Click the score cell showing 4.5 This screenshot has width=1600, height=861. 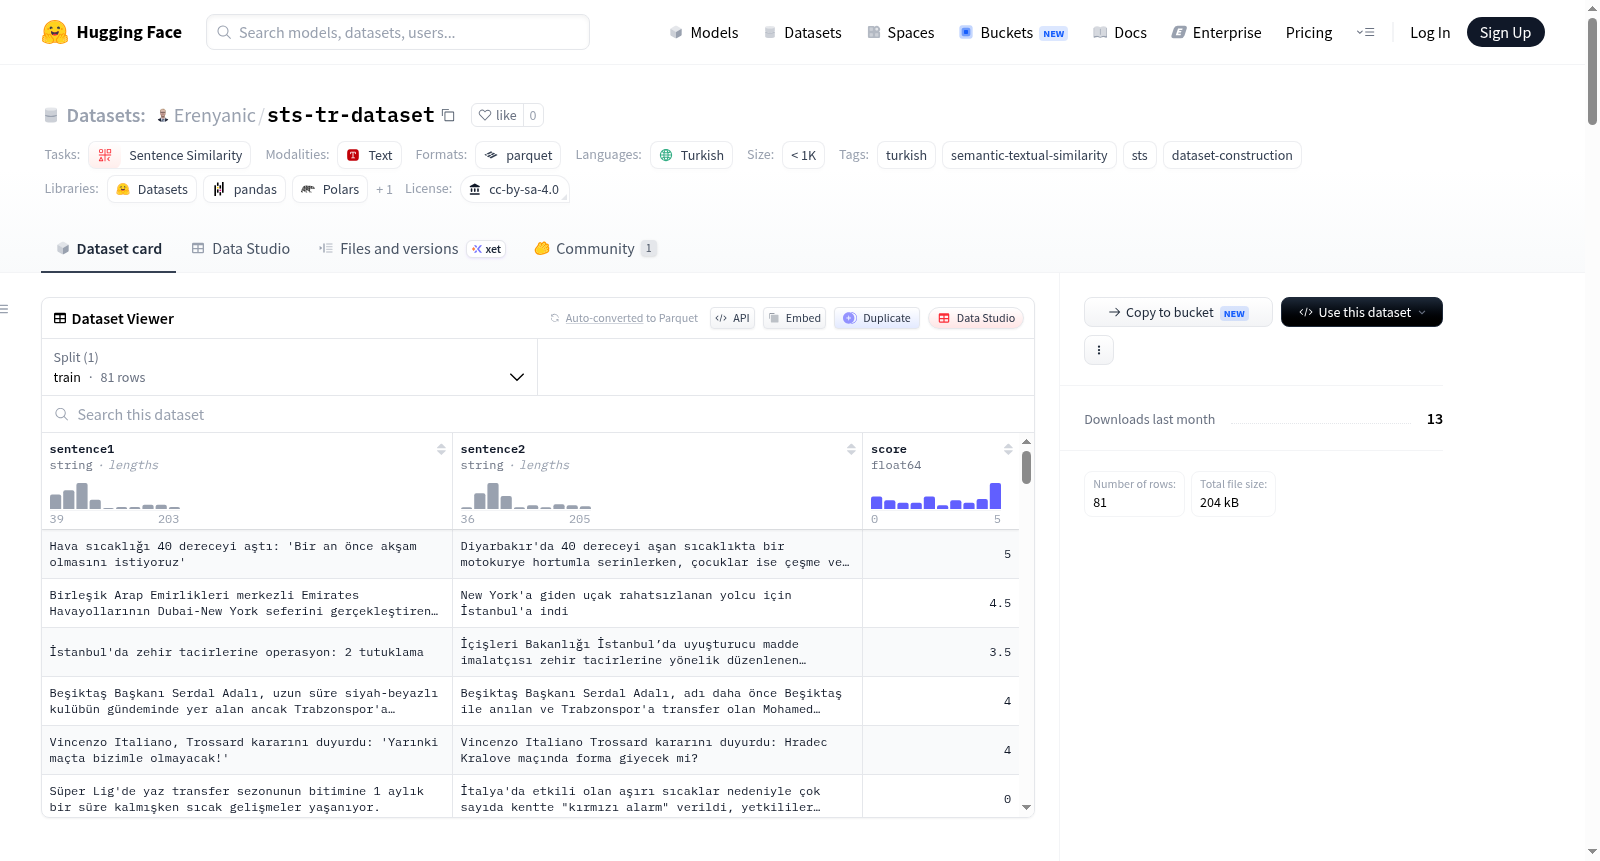[941, 603]
